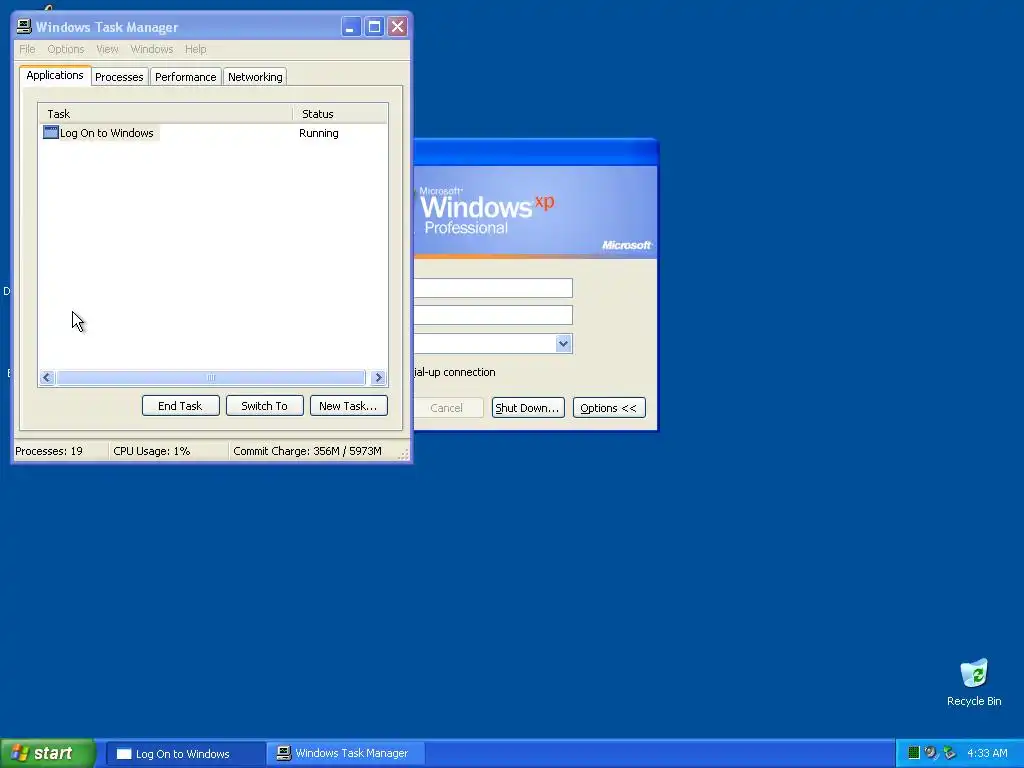Switch to the Processes tab
Viewport: 1024px width, 768px height.
(119, 77)
